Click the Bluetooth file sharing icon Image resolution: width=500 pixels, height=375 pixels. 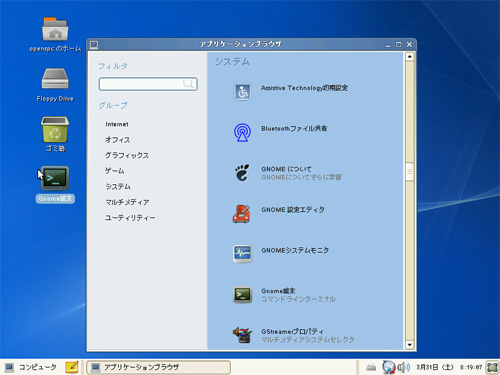click(242, 132)
